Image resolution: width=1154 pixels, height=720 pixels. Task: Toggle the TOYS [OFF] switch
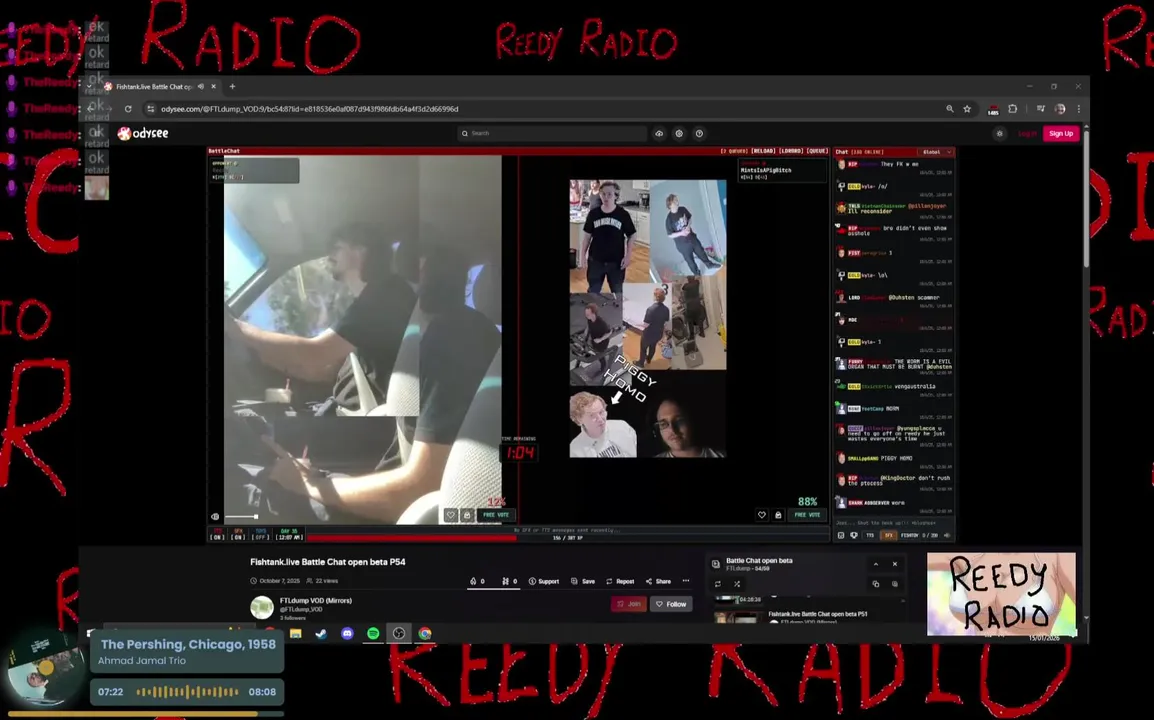pyautogui.click(x=261, y=534)
